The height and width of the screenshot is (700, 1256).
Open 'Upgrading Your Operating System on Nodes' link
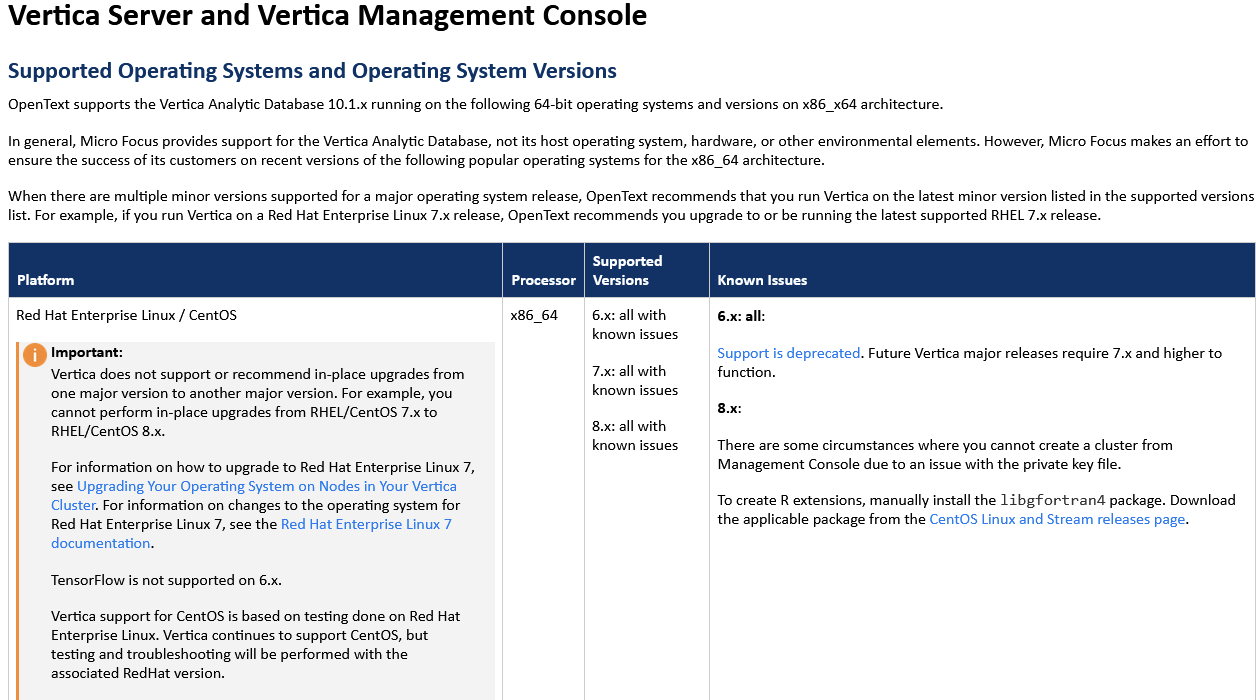[254, 496]
